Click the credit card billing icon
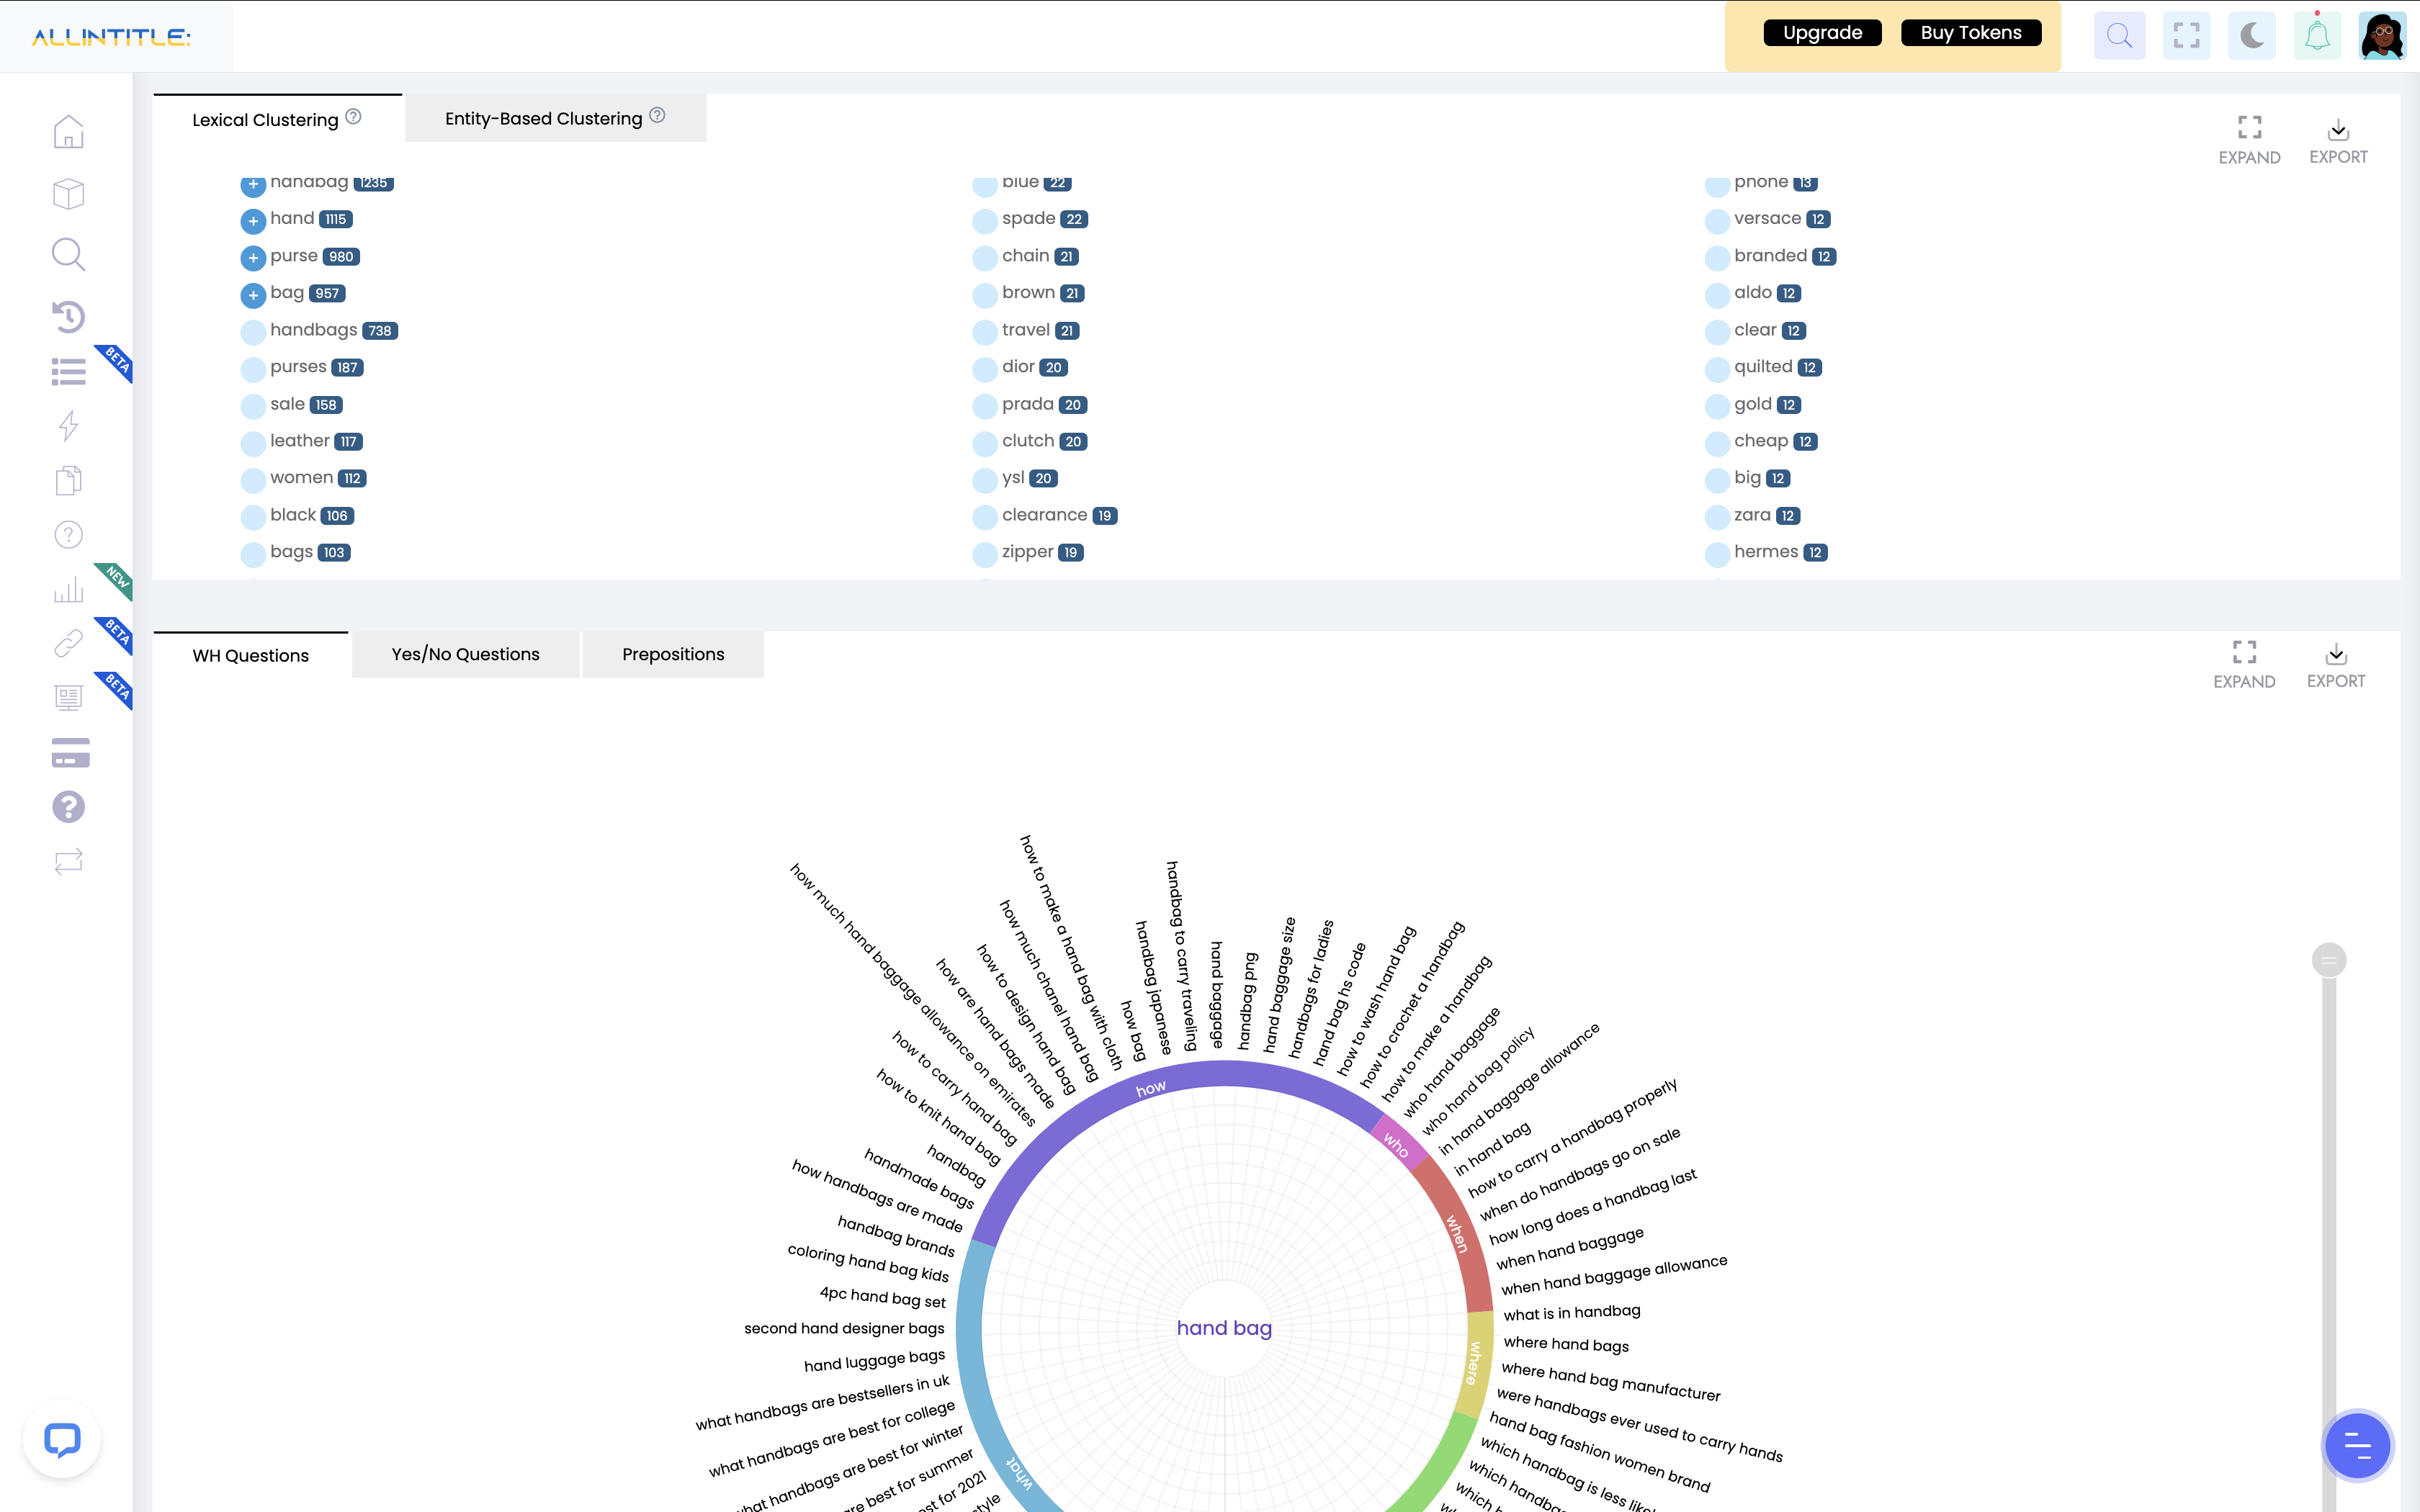This screenshot has width=2420, height=1512. coord(70,753)
